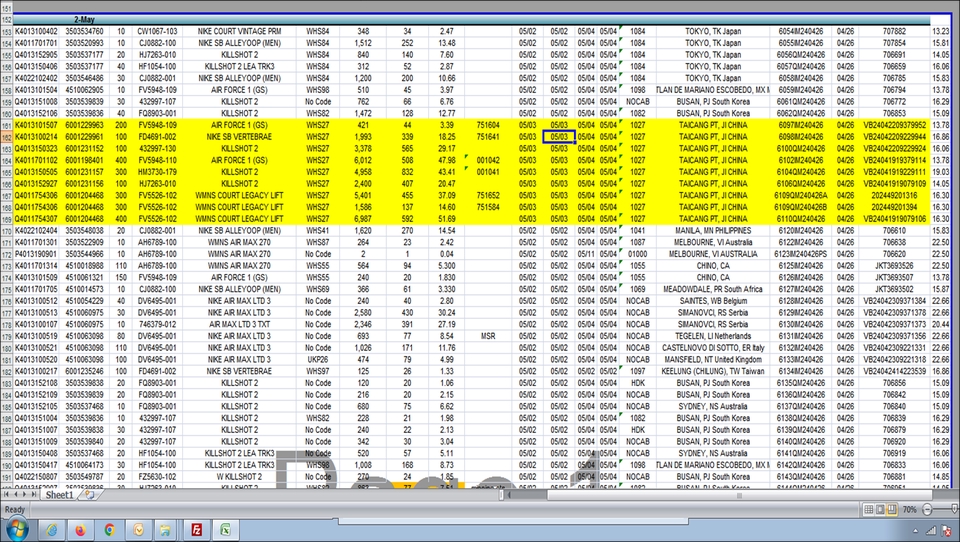960x542 pixels.
Task: Select cell VB24042209379952
Action: [894, 125]
